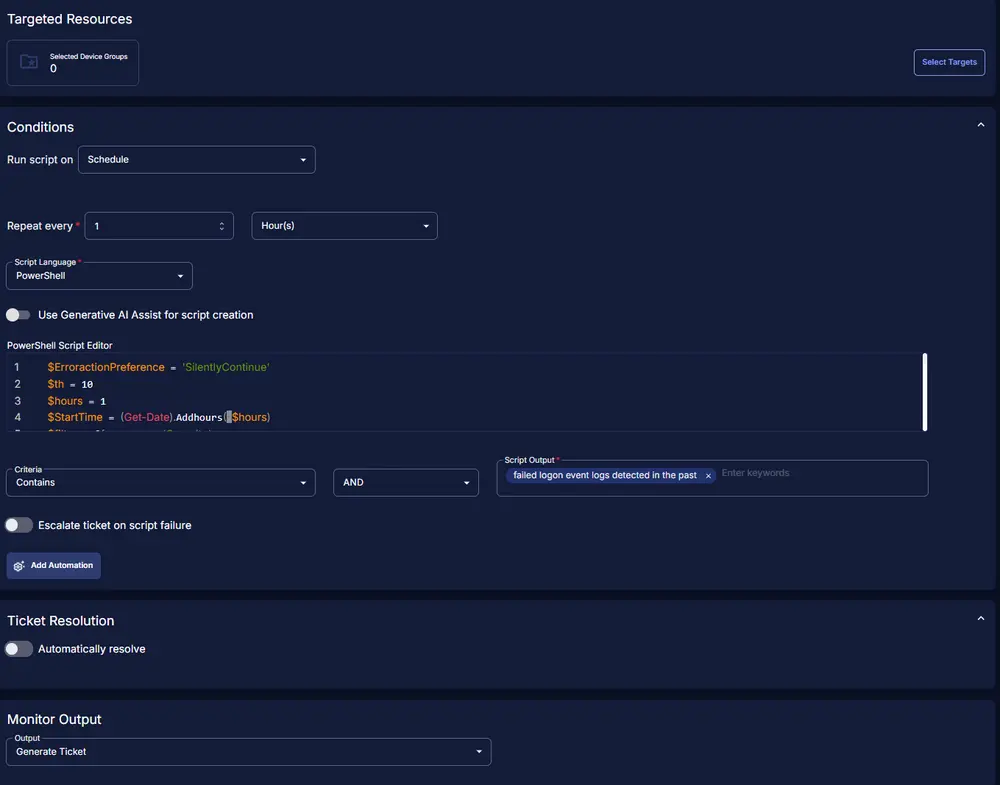
Task: Open the Run script on Schedule dropdown
Action: point(196,160)
